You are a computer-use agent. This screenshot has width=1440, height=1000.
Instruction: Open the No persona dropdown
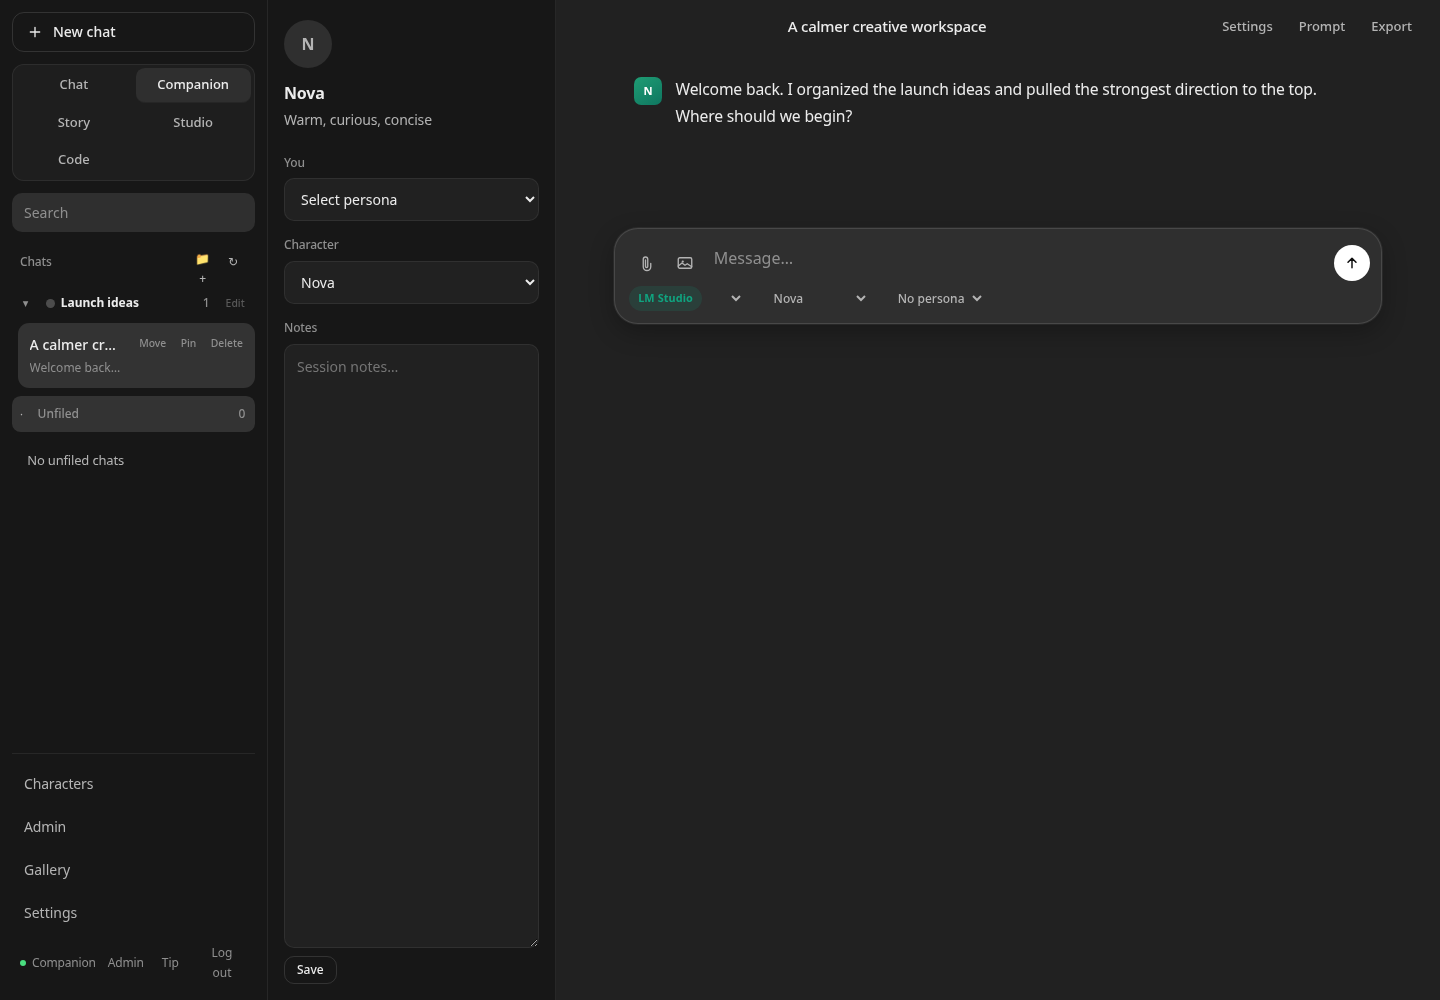click(x=939, y=298)
